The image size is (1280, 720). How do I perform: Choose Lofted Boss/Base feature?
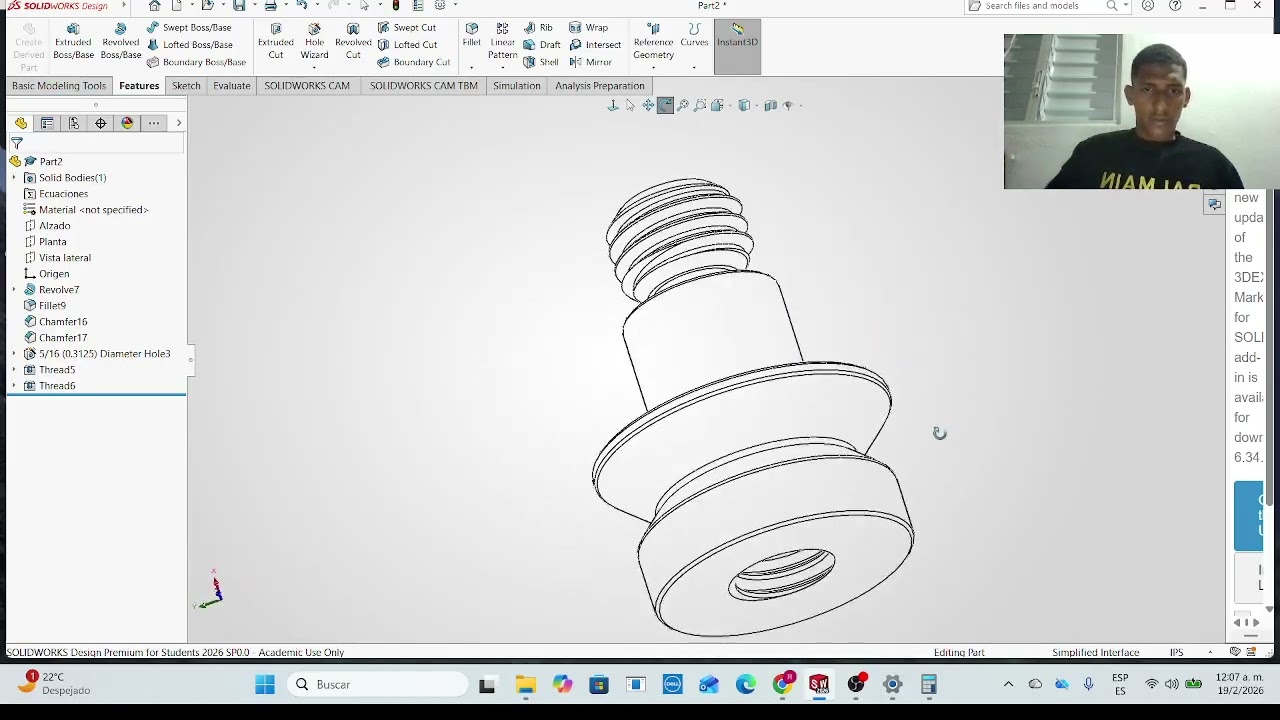coord(190,45)
